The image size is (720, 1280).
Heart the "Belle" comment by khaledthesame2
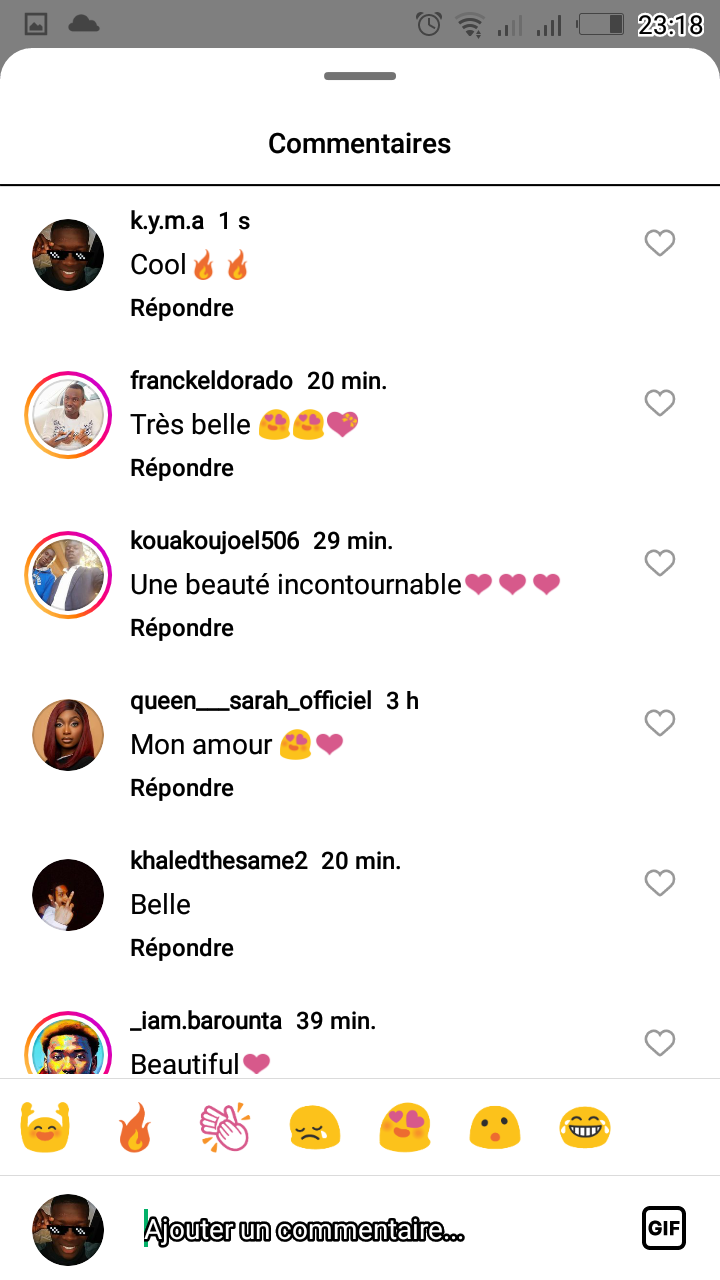coord(659,883)
